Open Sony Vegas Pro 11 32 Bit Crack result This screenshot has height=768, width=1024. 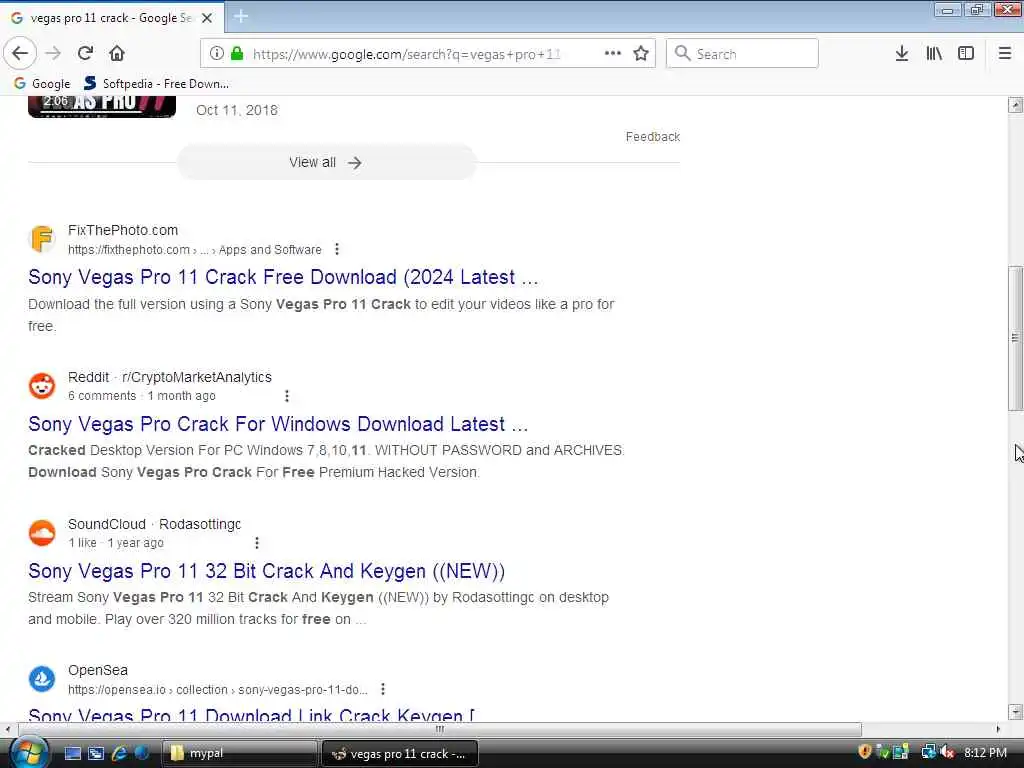pos(266,571)
